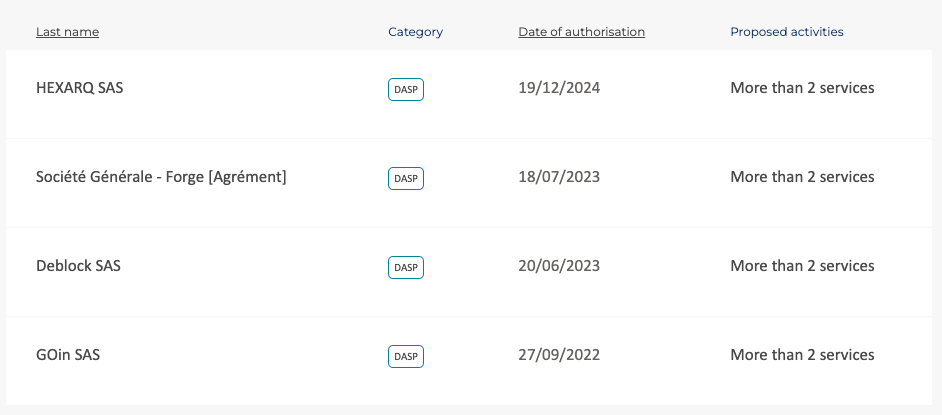Select the 27/09/2022 authorisation date
The height and width of the screenshot is (415, 942).
coord(559,354)
